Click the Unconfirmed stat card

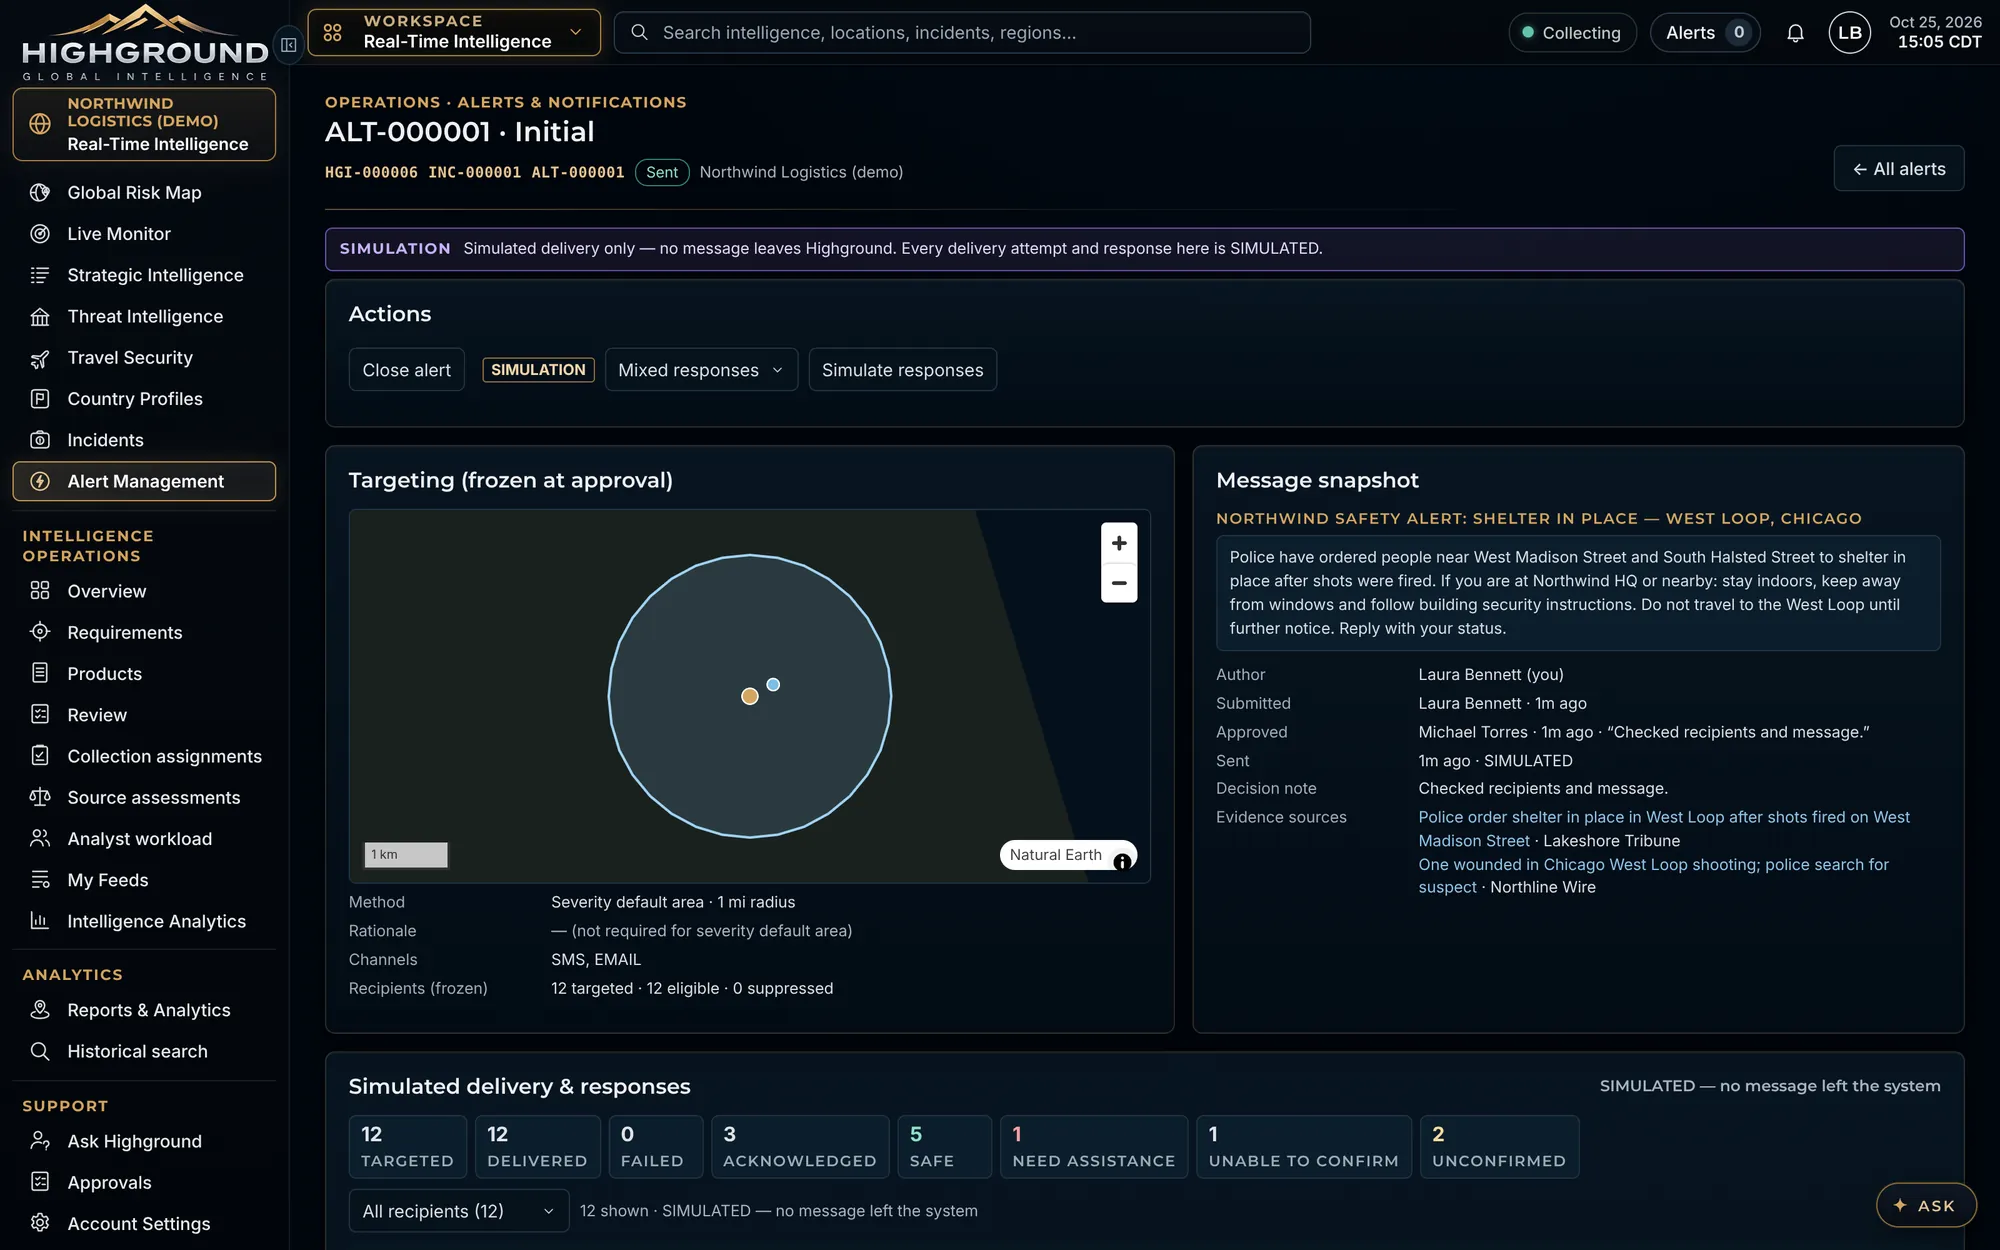1499,1147
